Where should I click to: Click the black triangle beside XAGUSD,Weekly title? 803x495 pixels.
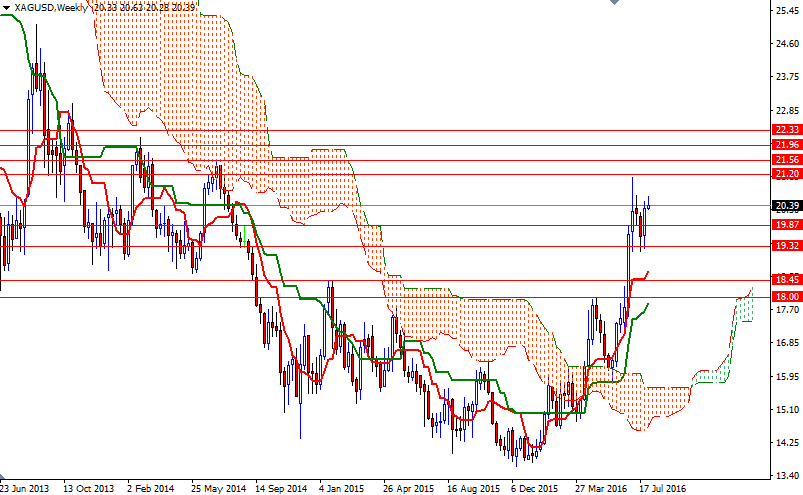pyautogui.click(x=6, y=8)
